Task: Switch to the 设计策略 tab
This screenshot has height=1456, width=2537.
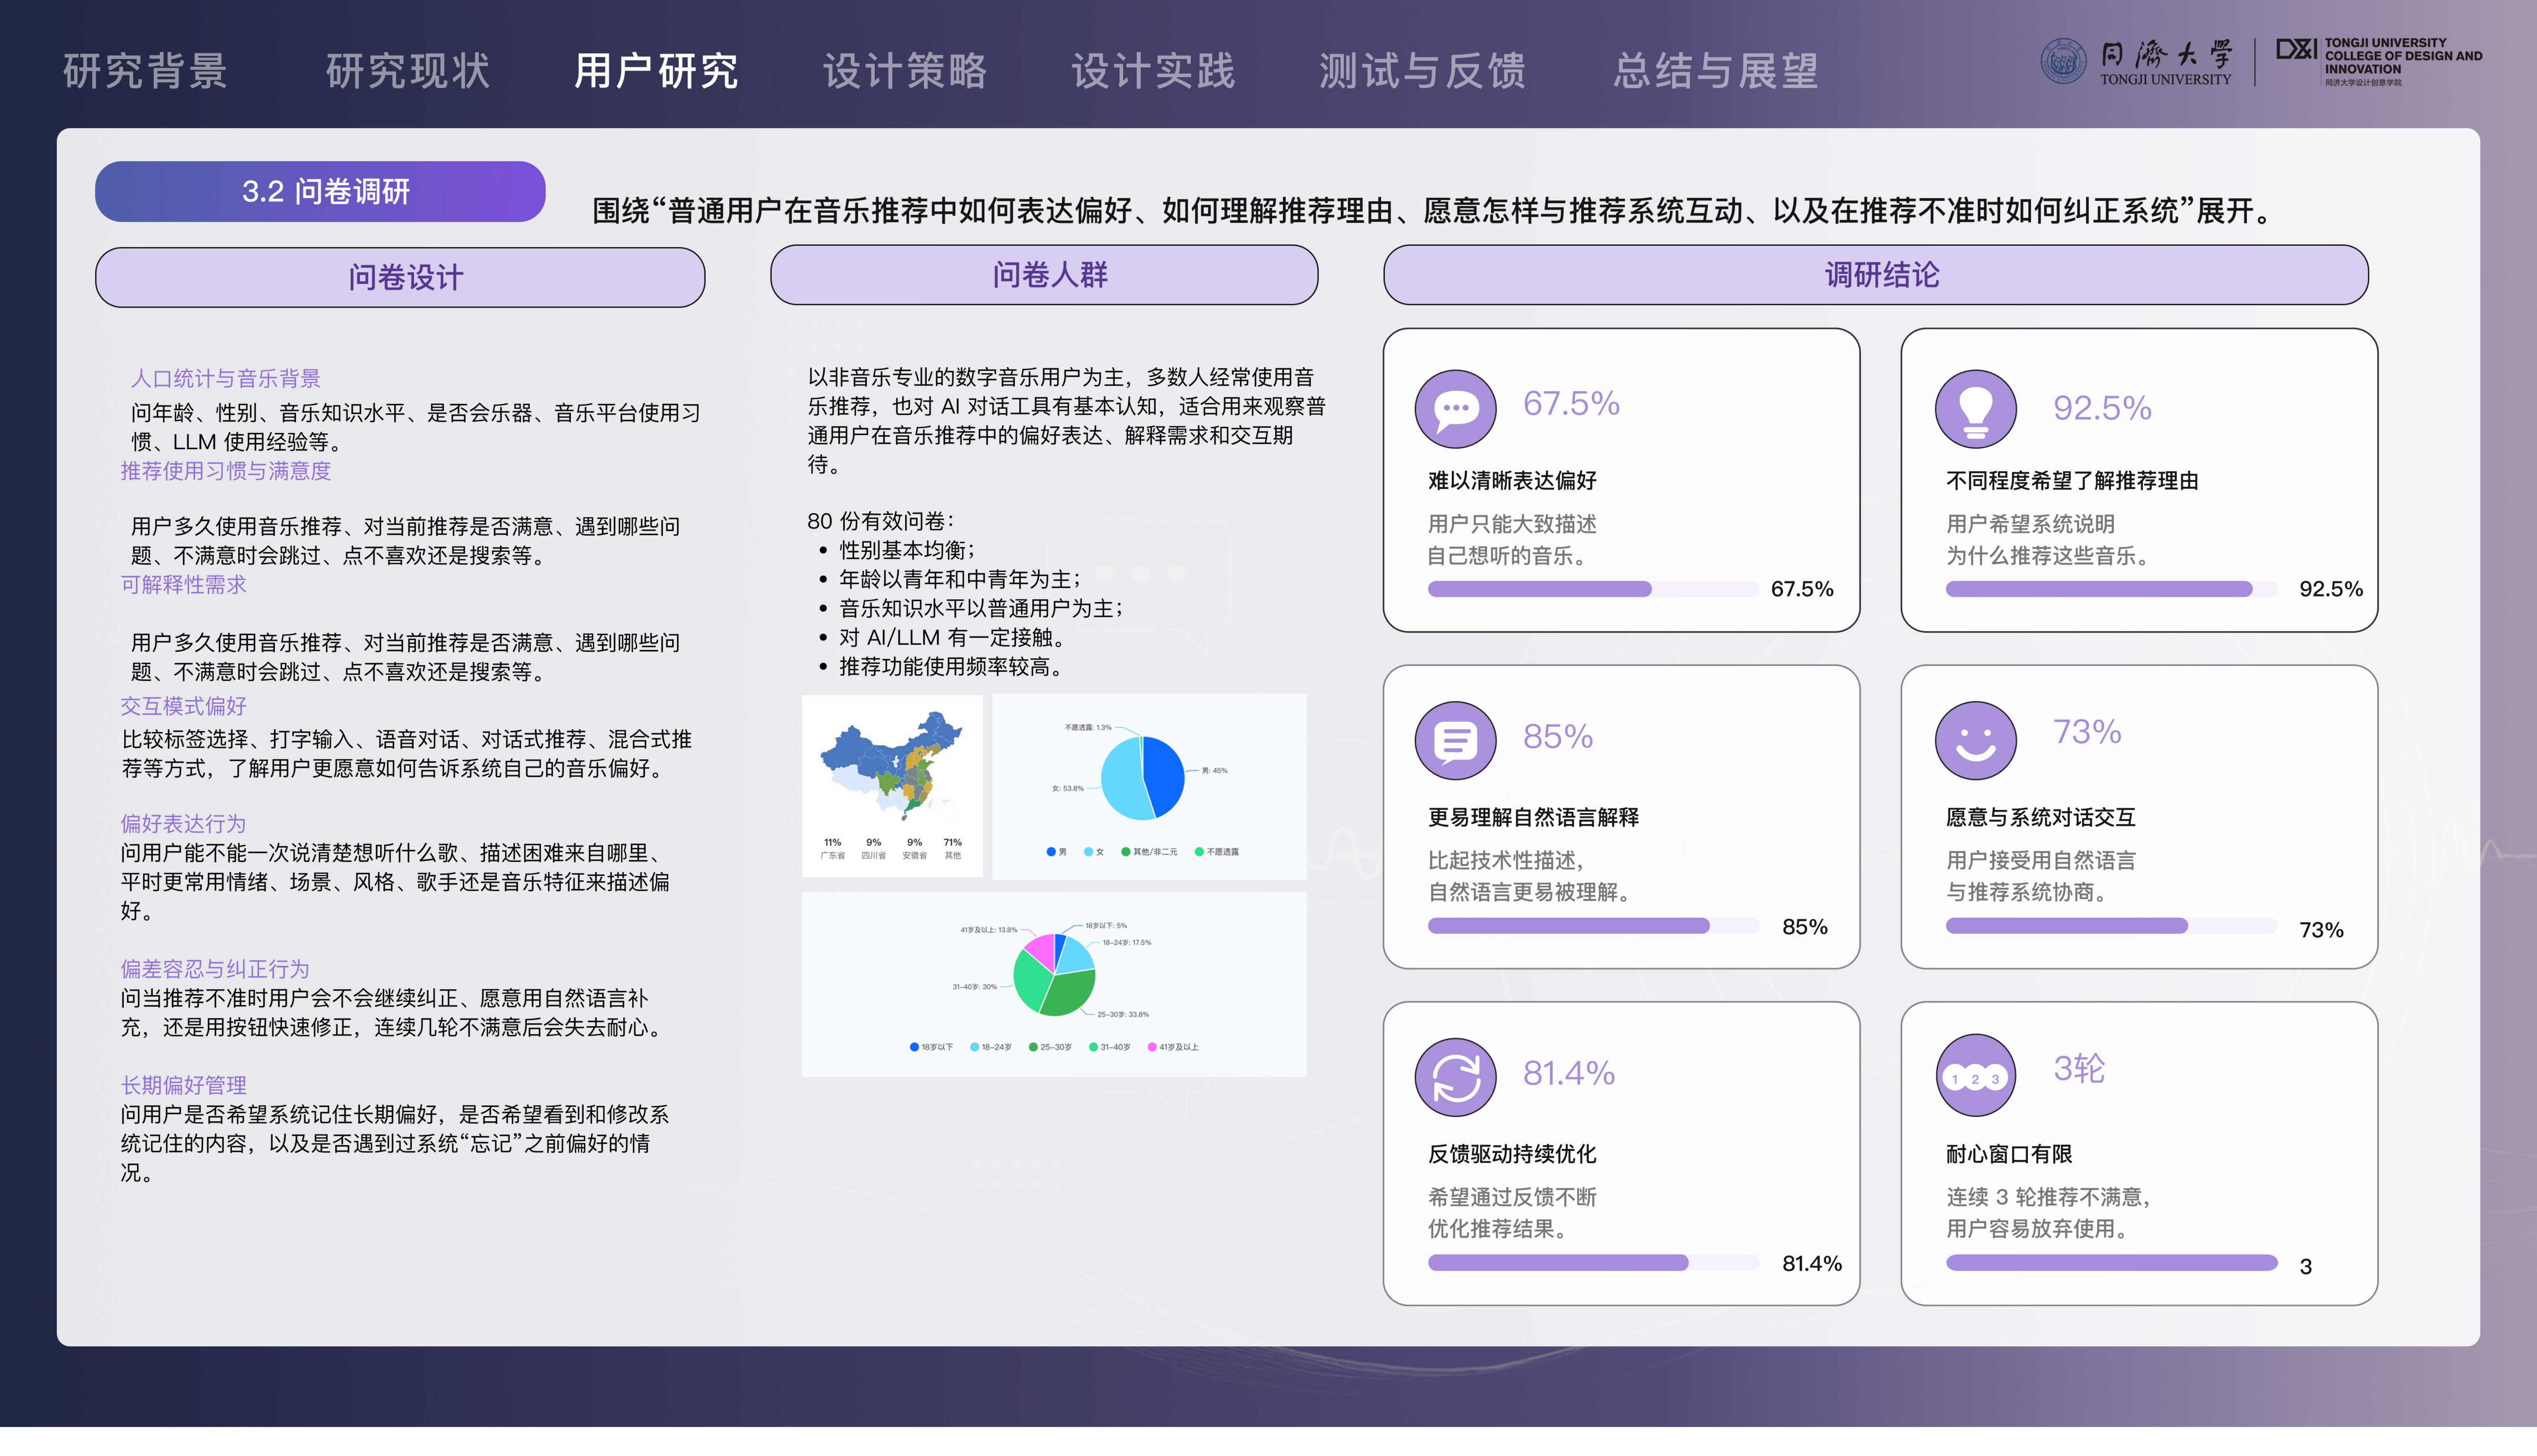Action: pos(905,71)
